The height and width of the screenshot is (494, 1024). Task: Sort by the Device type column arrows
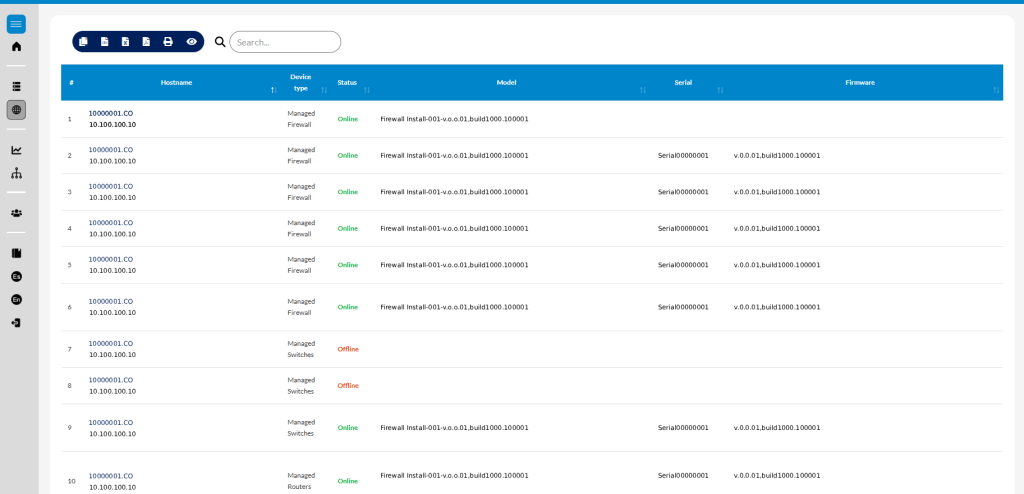pos(324,90)
